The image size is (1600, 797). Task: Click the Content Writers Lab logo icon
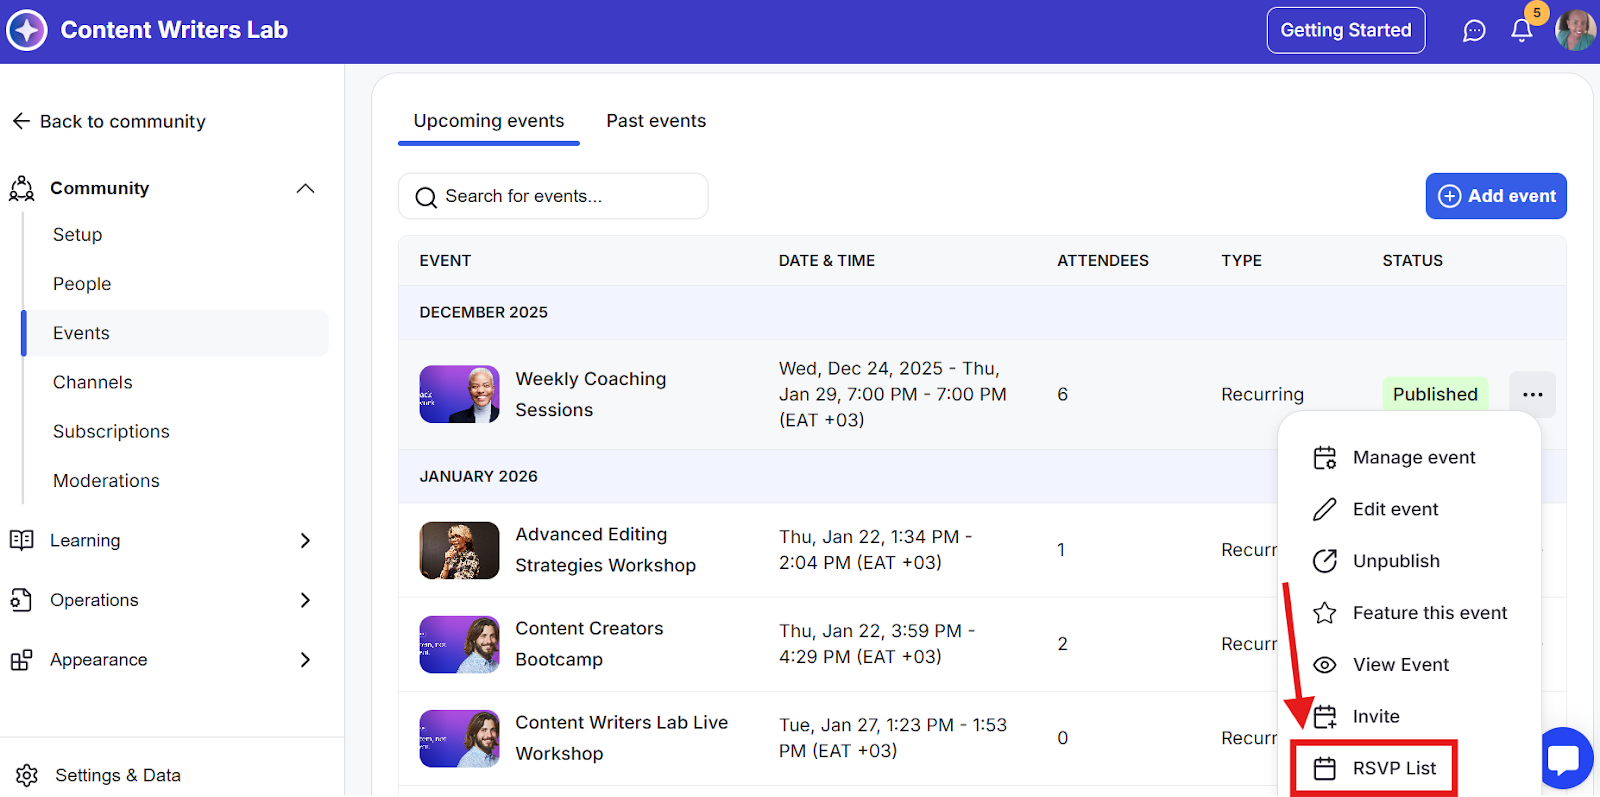[x=27, y=30]
